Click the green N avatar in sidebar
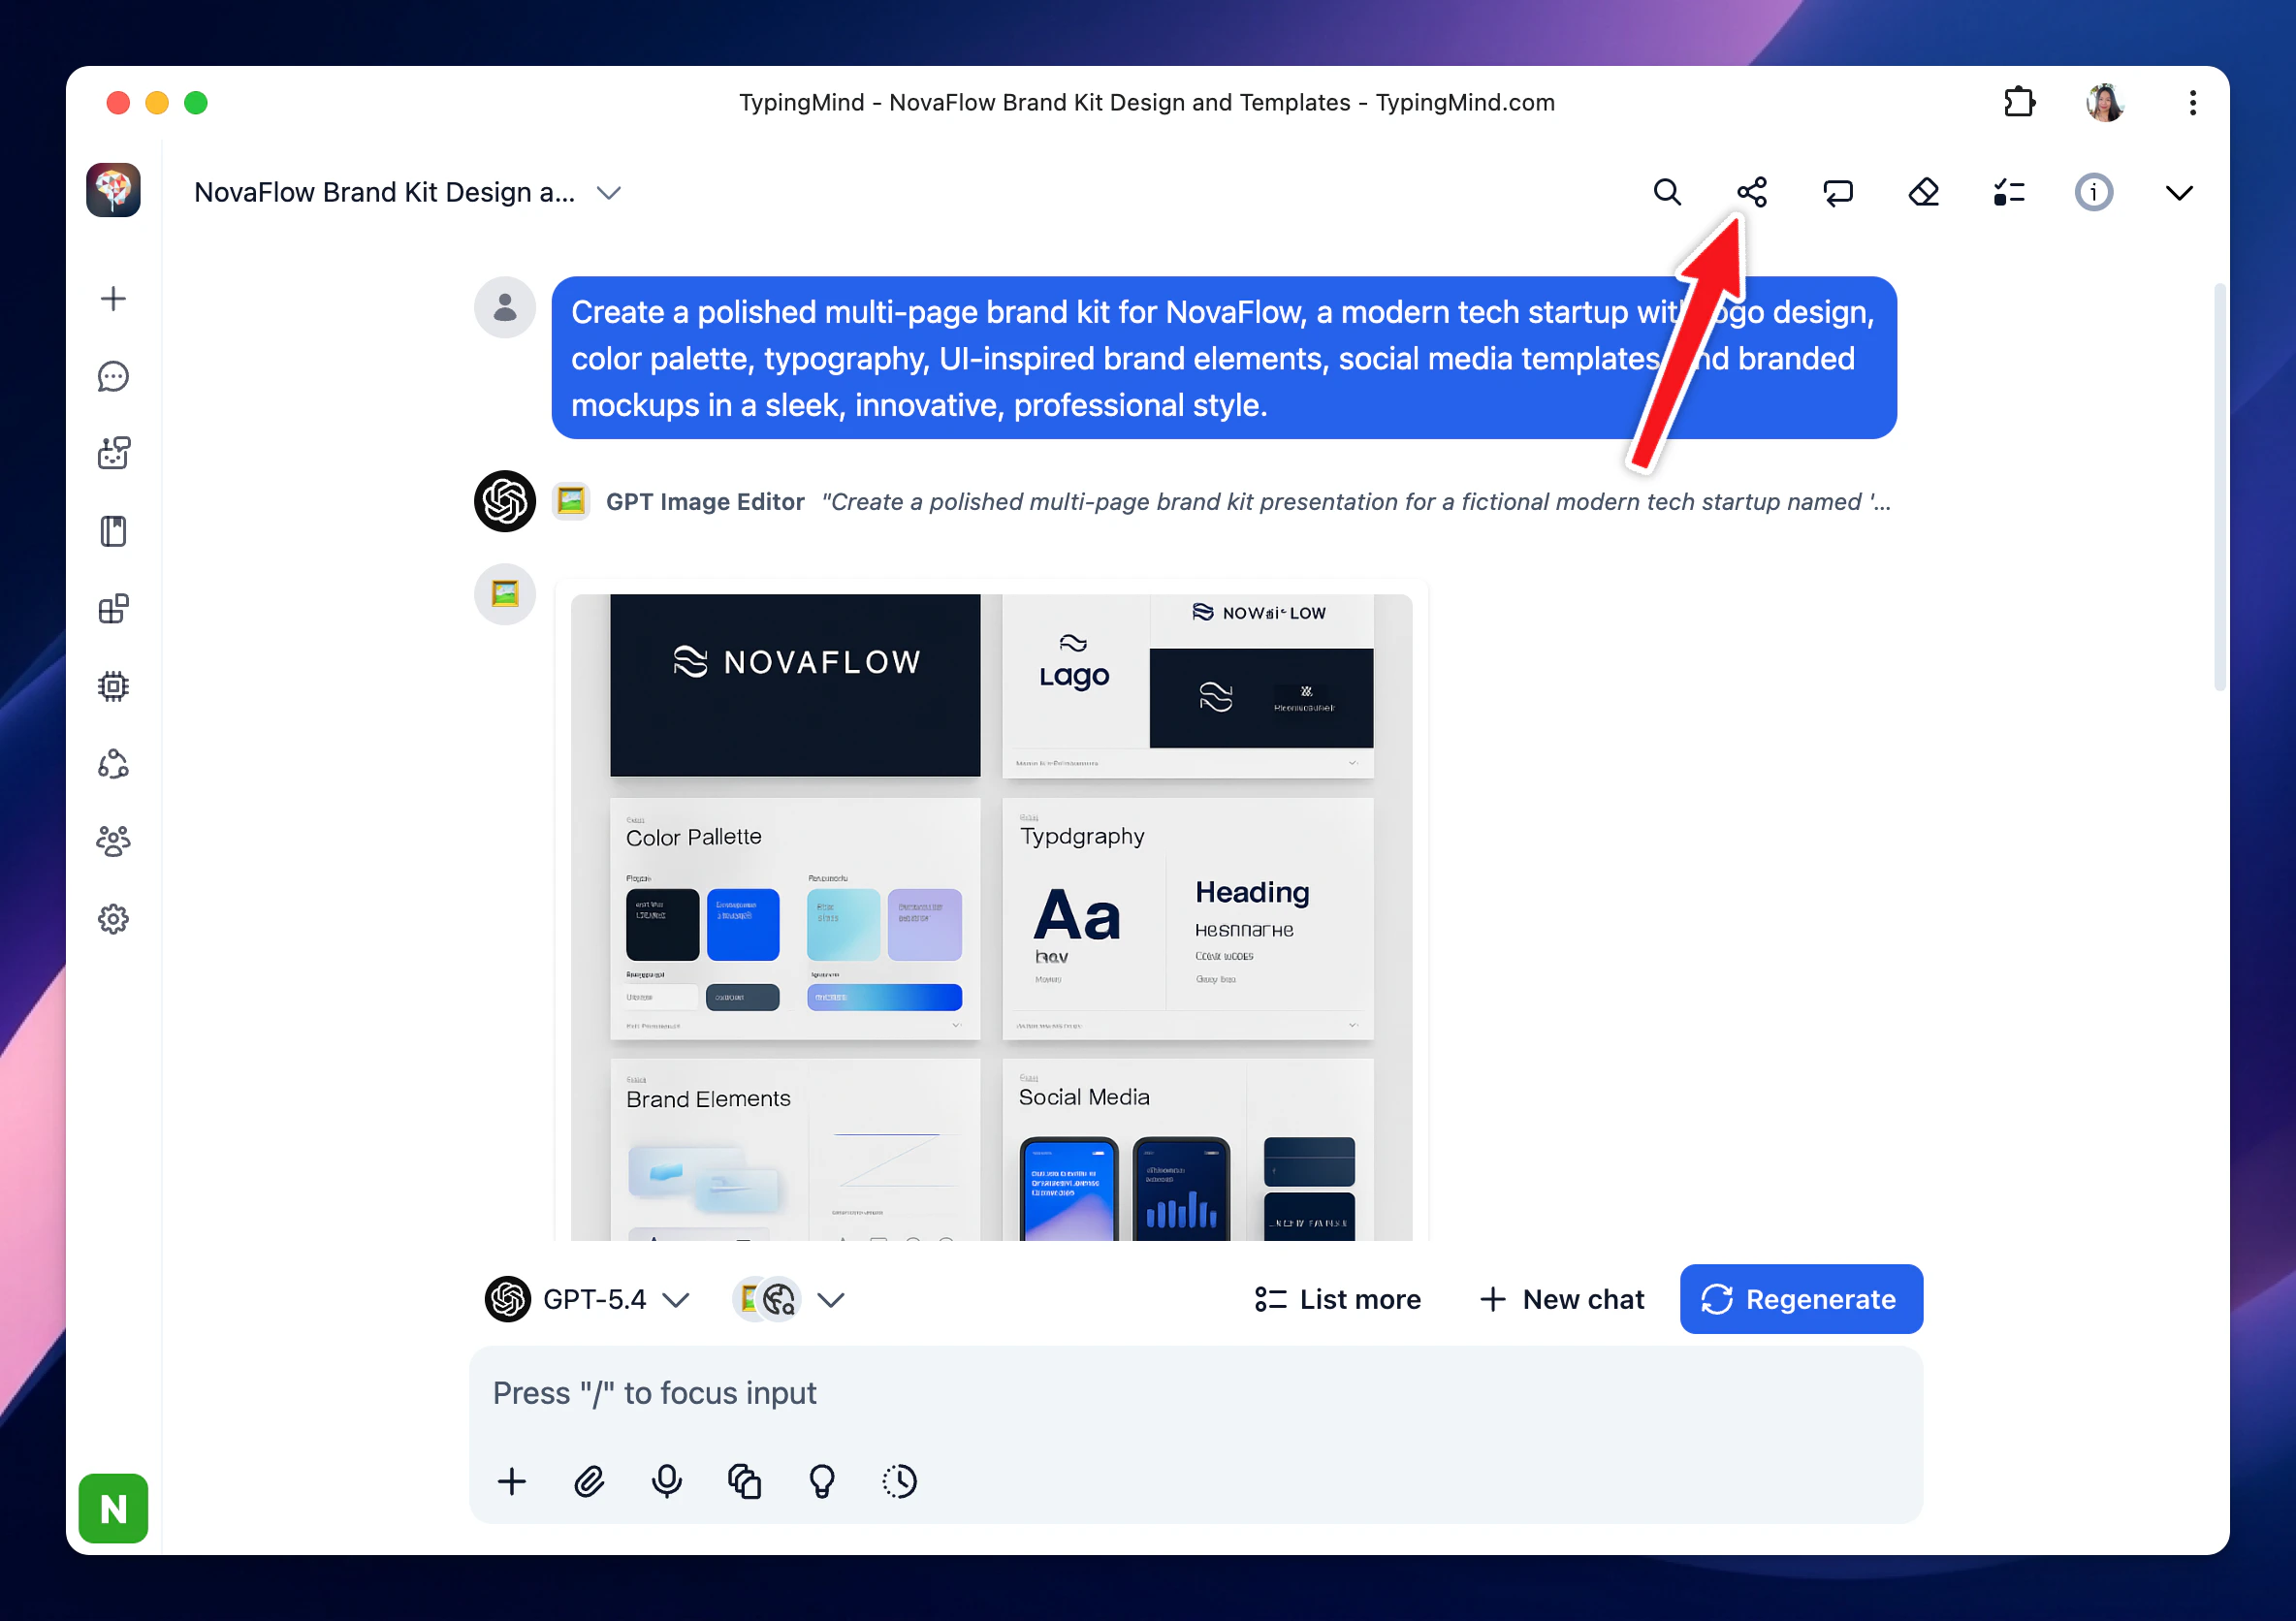This screenshot has width=2296, height=1621. [x=113, y=1508]
